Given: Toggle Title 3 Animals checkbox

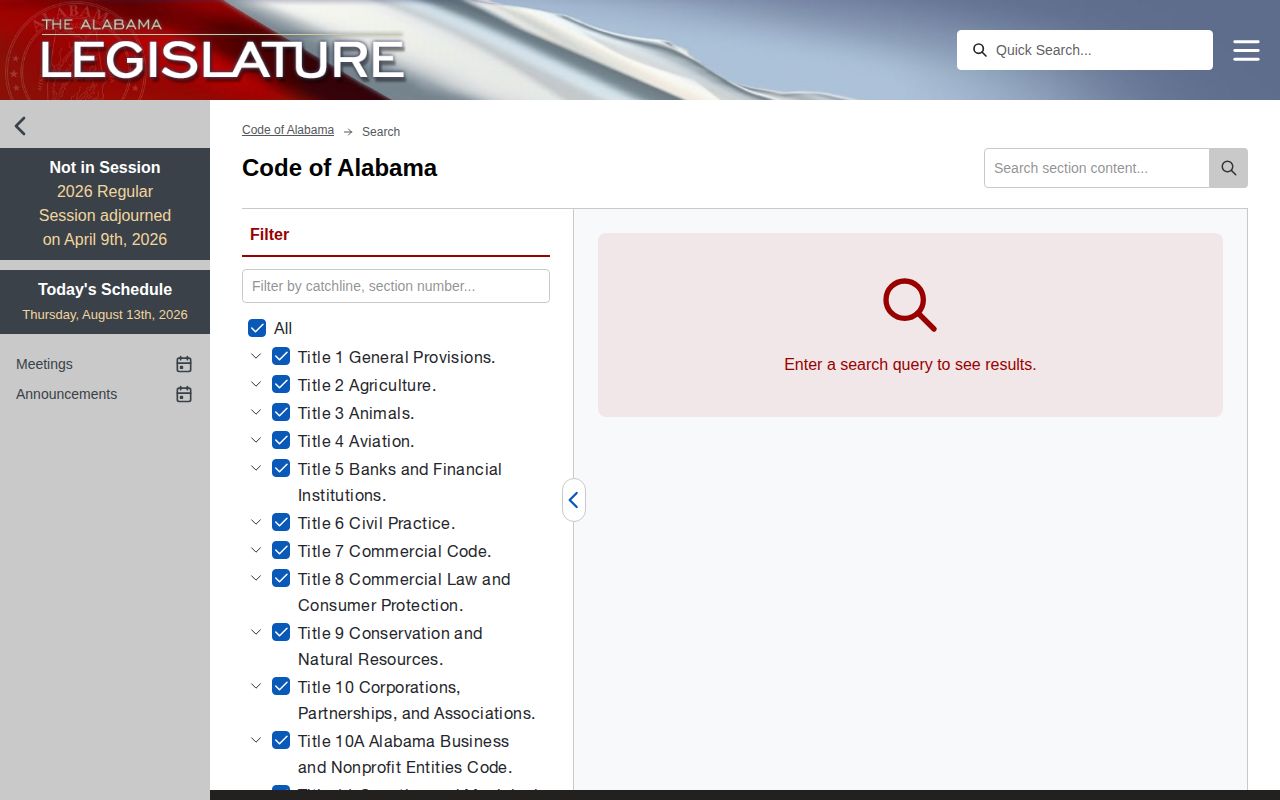Looking at the screenshot, I should click(281, 413).
